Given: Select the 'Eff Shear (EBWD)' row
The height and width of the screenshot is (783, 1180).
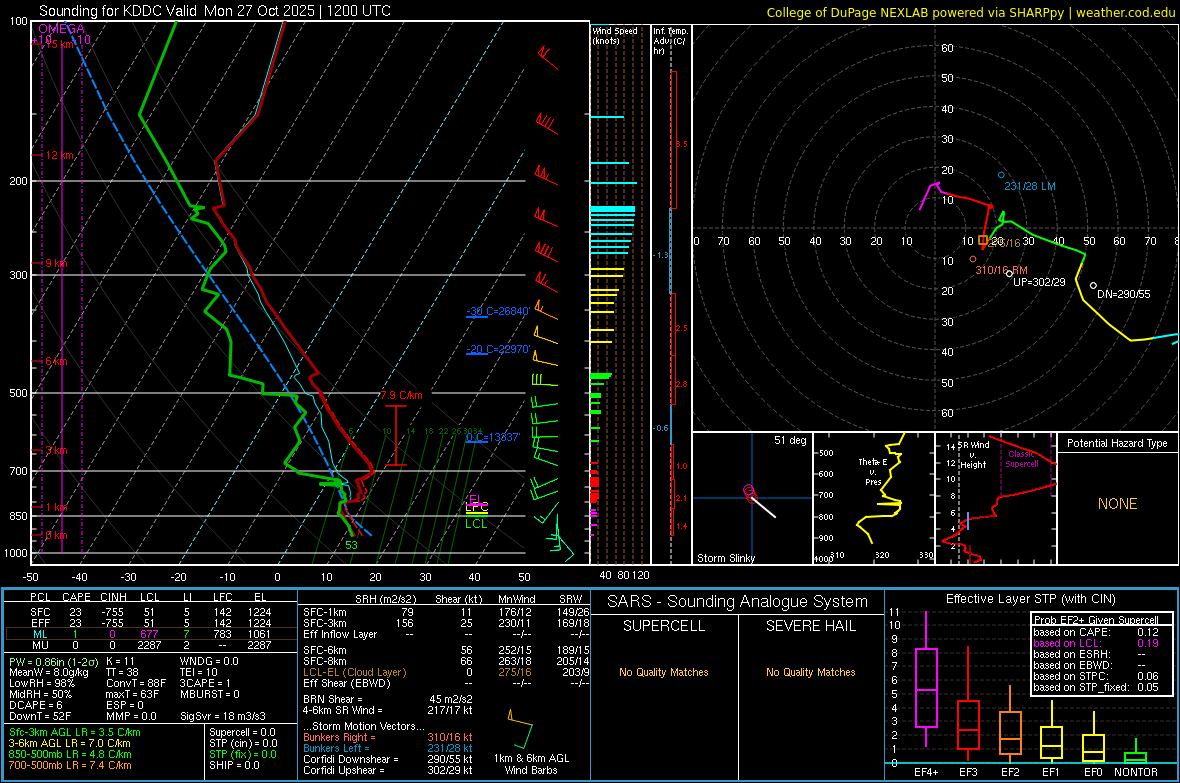Looking at the screenshot, I should [446, 684].
